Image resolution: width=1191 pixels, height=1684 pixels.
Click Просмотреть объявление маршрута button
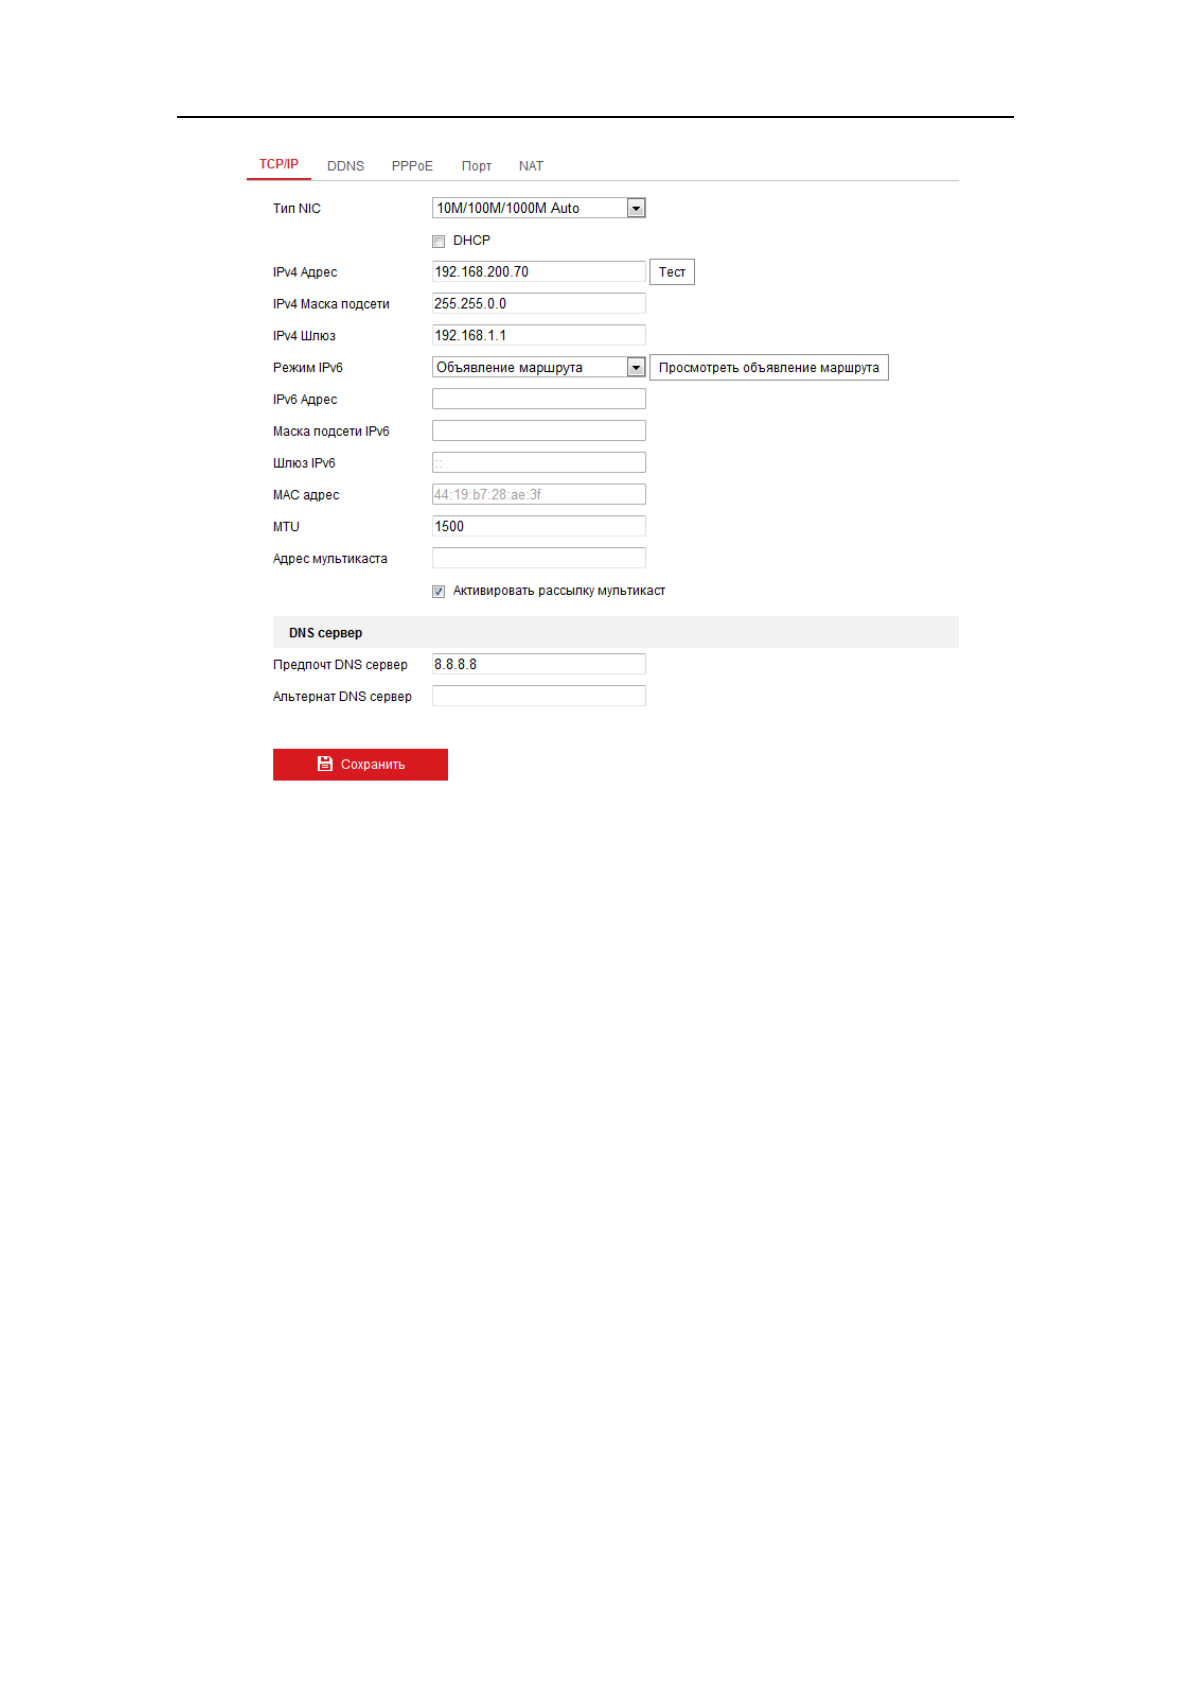[768, 368]
